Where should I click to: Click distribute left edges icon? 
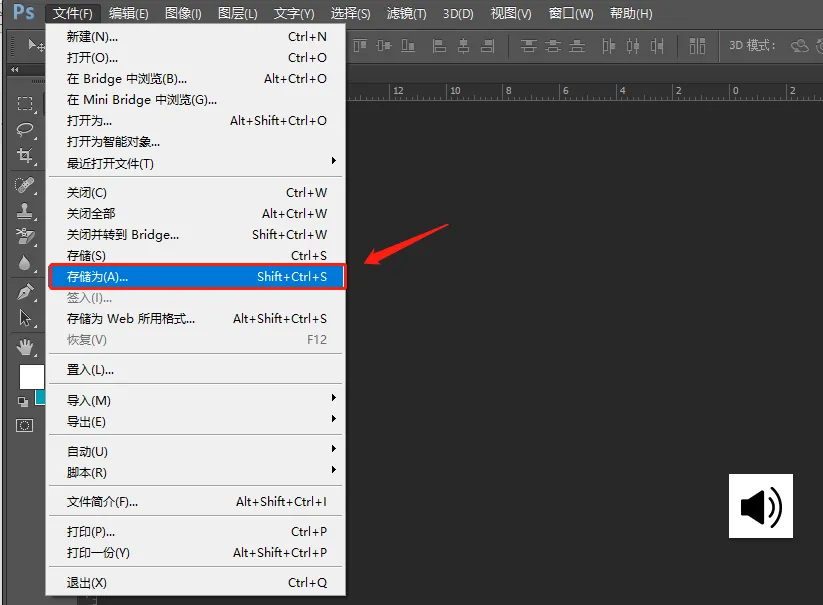608,46
